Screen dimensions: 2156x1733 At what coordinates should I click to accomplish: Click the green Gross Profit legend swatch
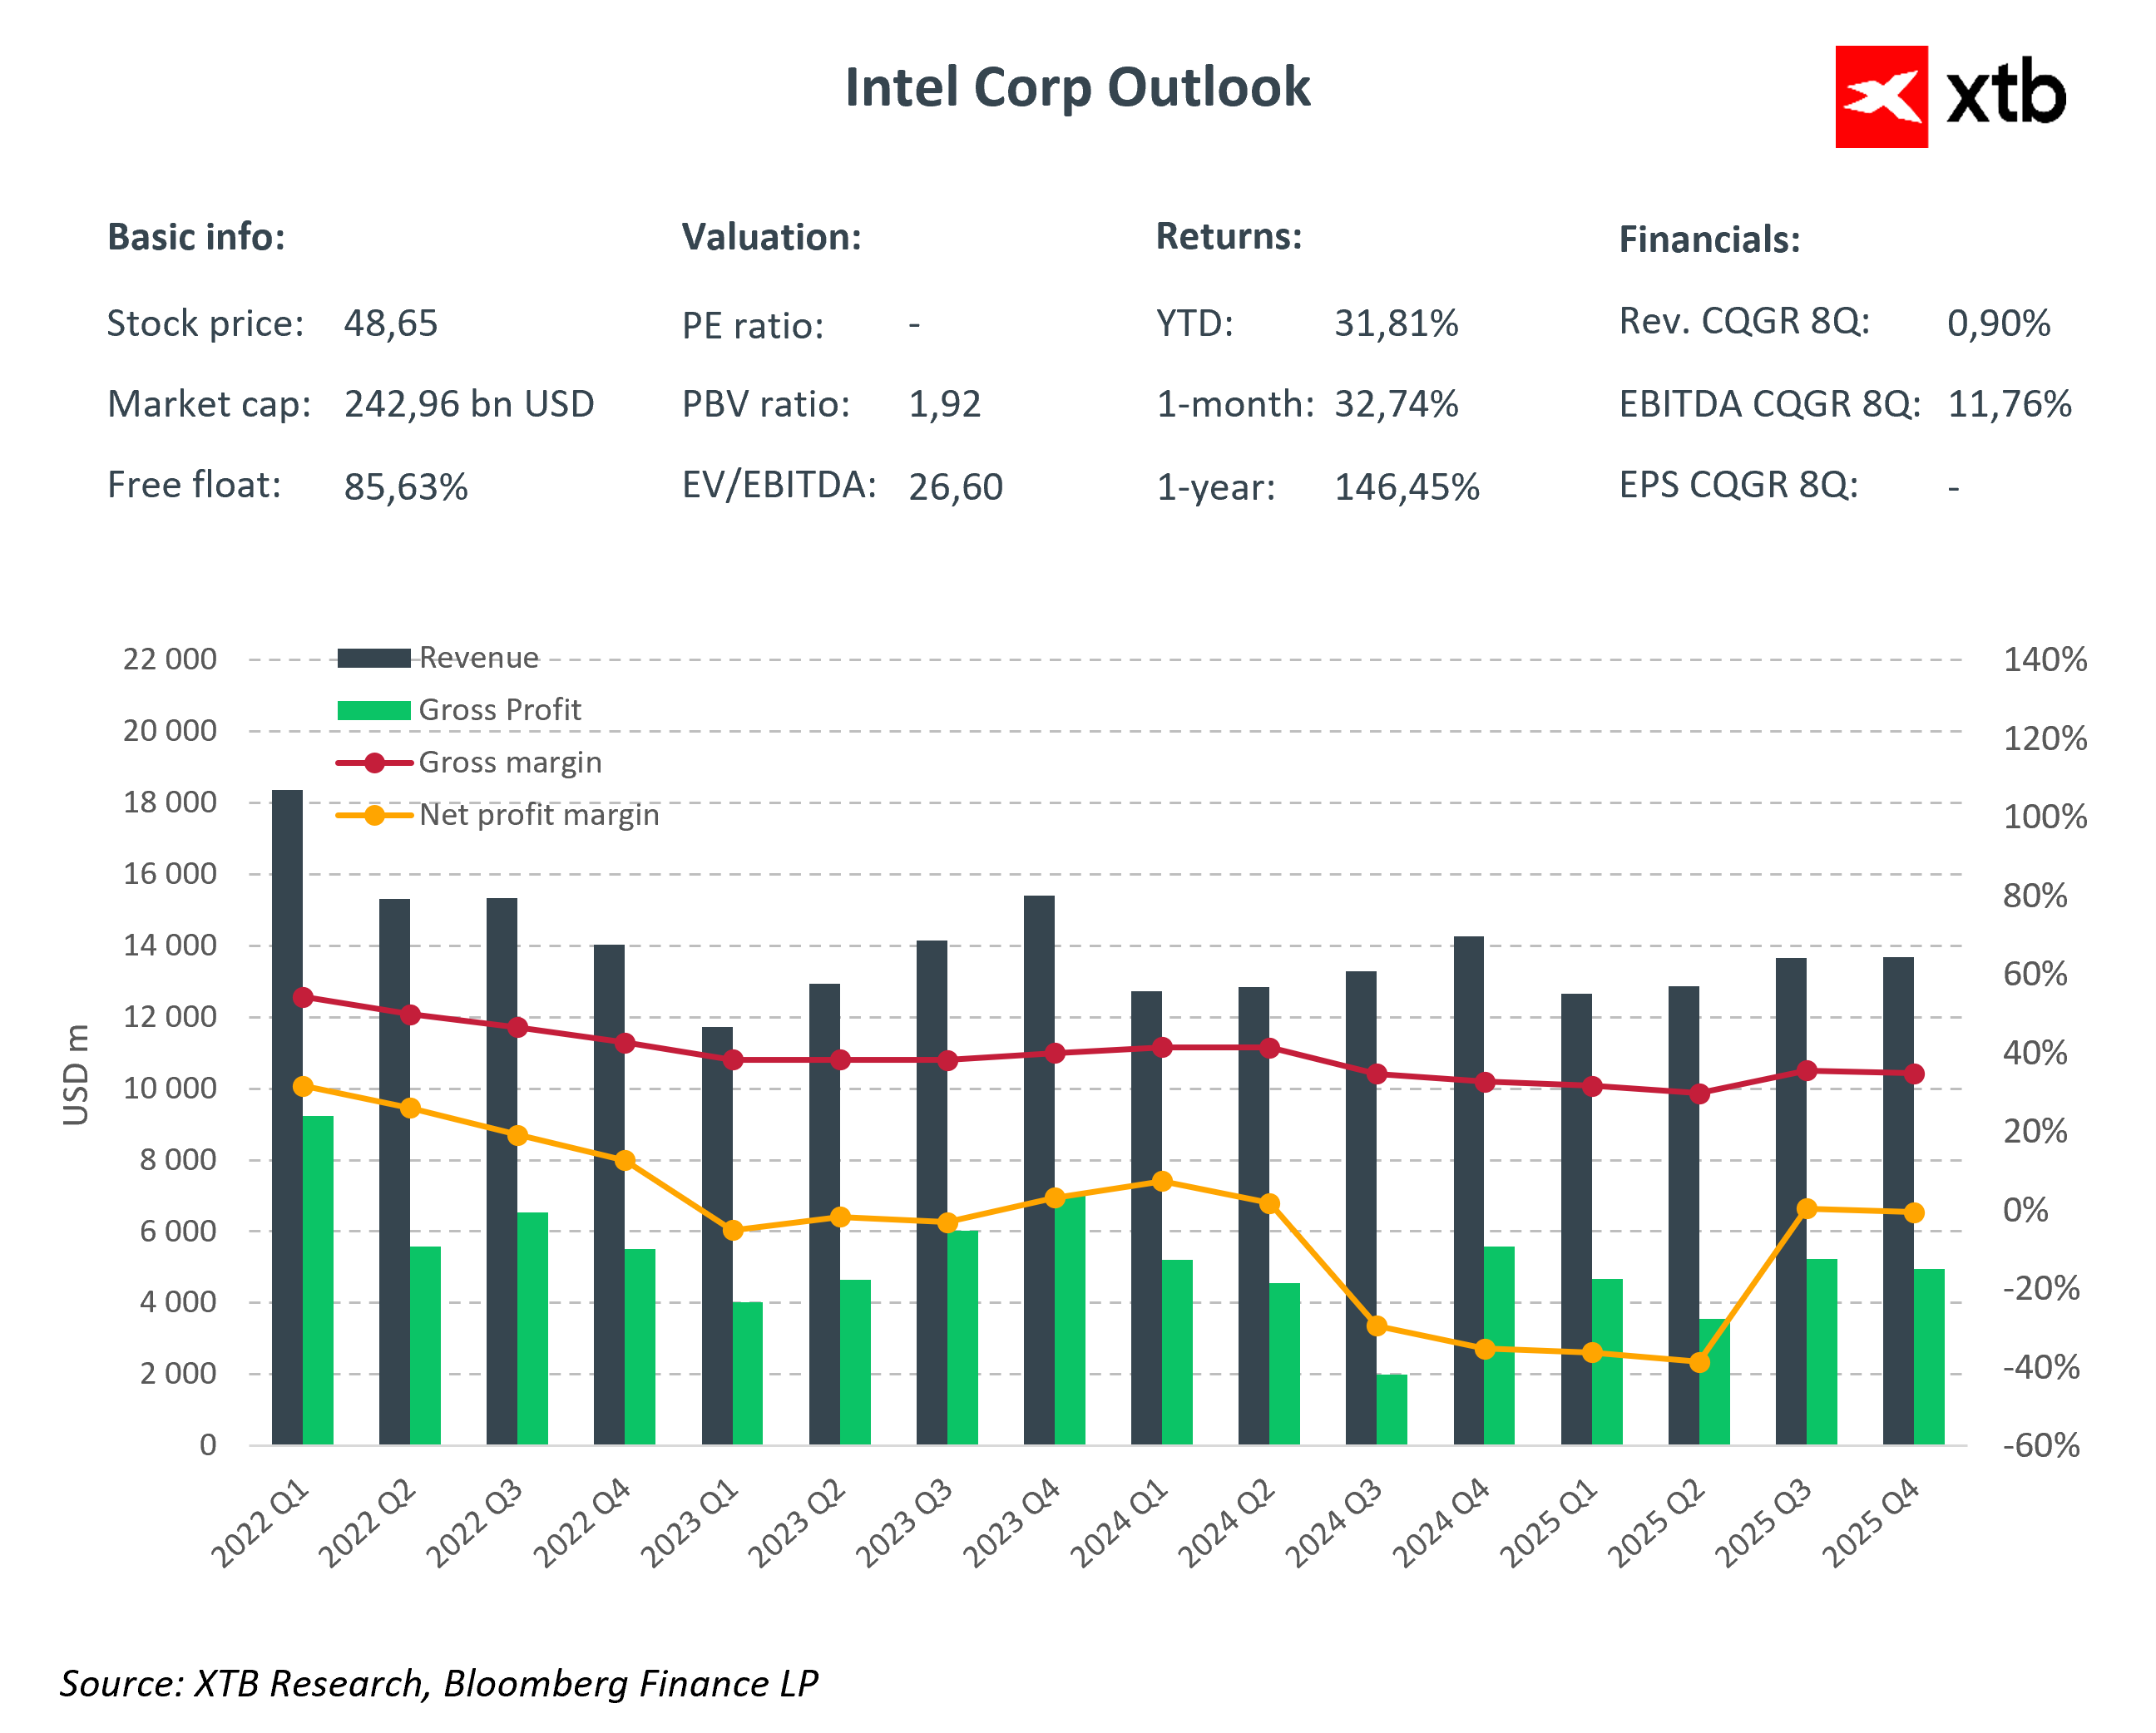374,710
